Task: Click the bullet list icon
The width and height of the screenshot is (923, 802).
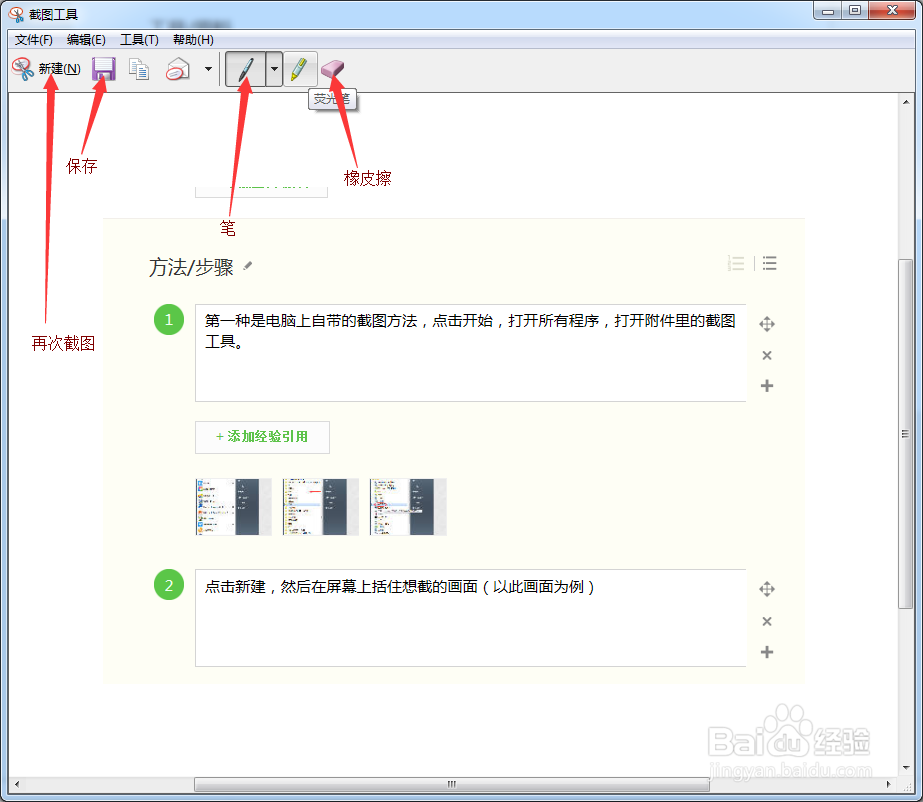Action: 769,263
